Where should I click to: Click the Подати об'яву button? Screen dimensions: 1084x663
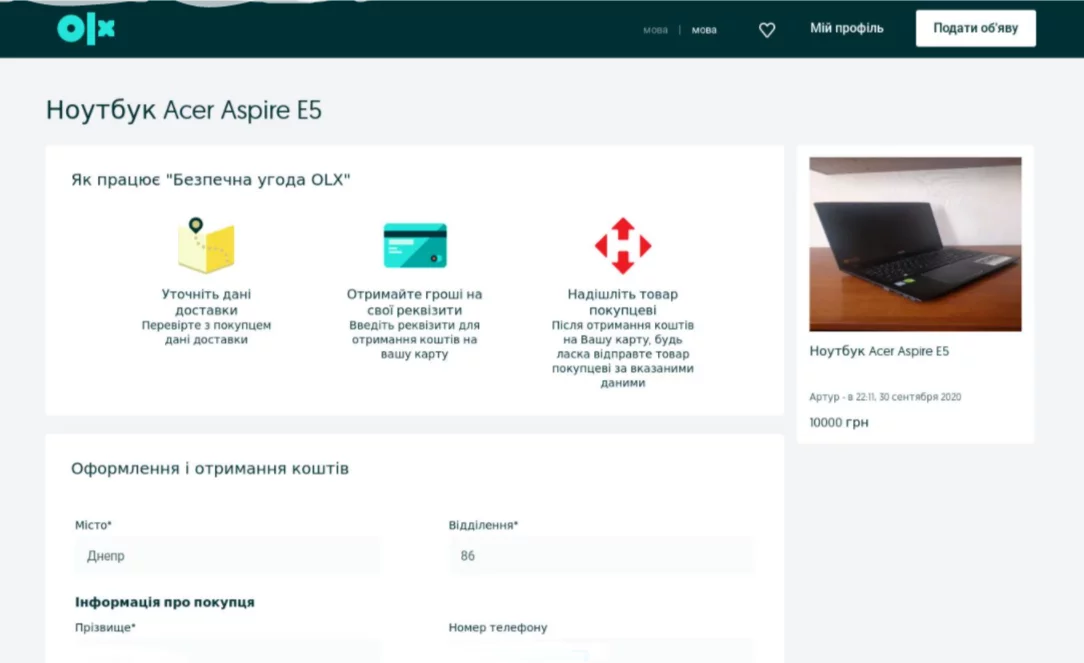coord(975,28)
